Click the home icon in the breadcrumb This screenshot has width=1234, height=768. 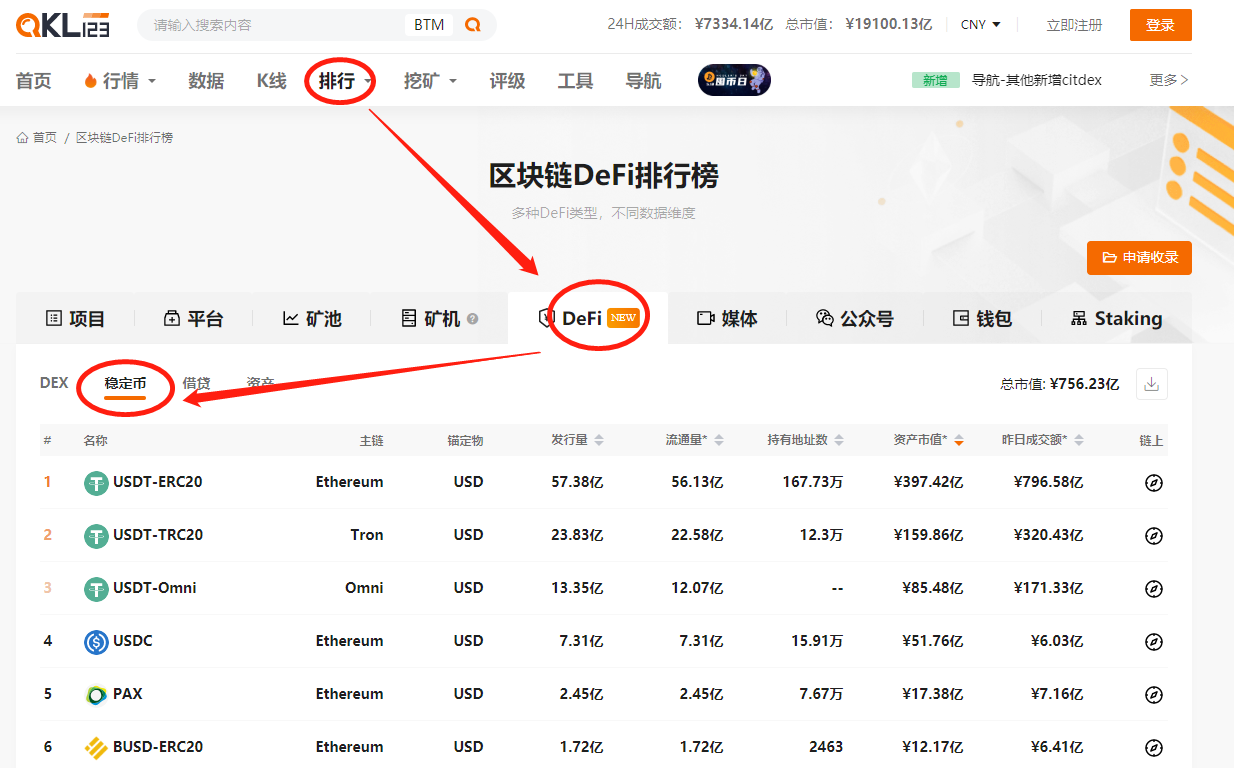click(22, 137)
